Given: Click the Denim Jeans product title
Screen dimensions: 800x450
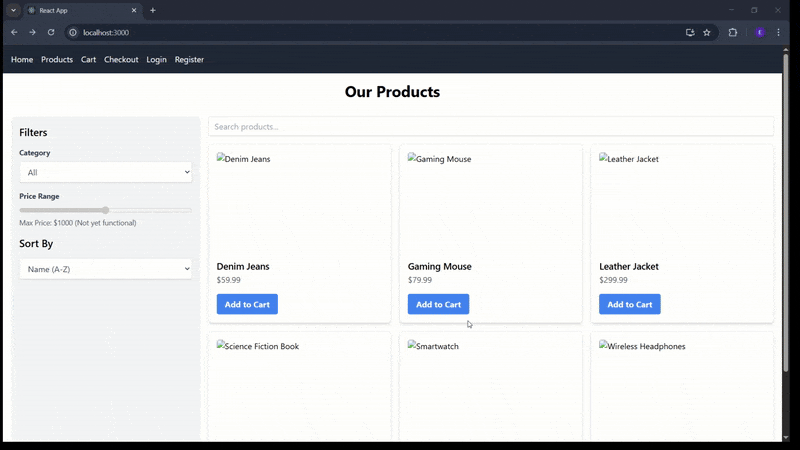Looking at the screenshot, I should point(243,266).
